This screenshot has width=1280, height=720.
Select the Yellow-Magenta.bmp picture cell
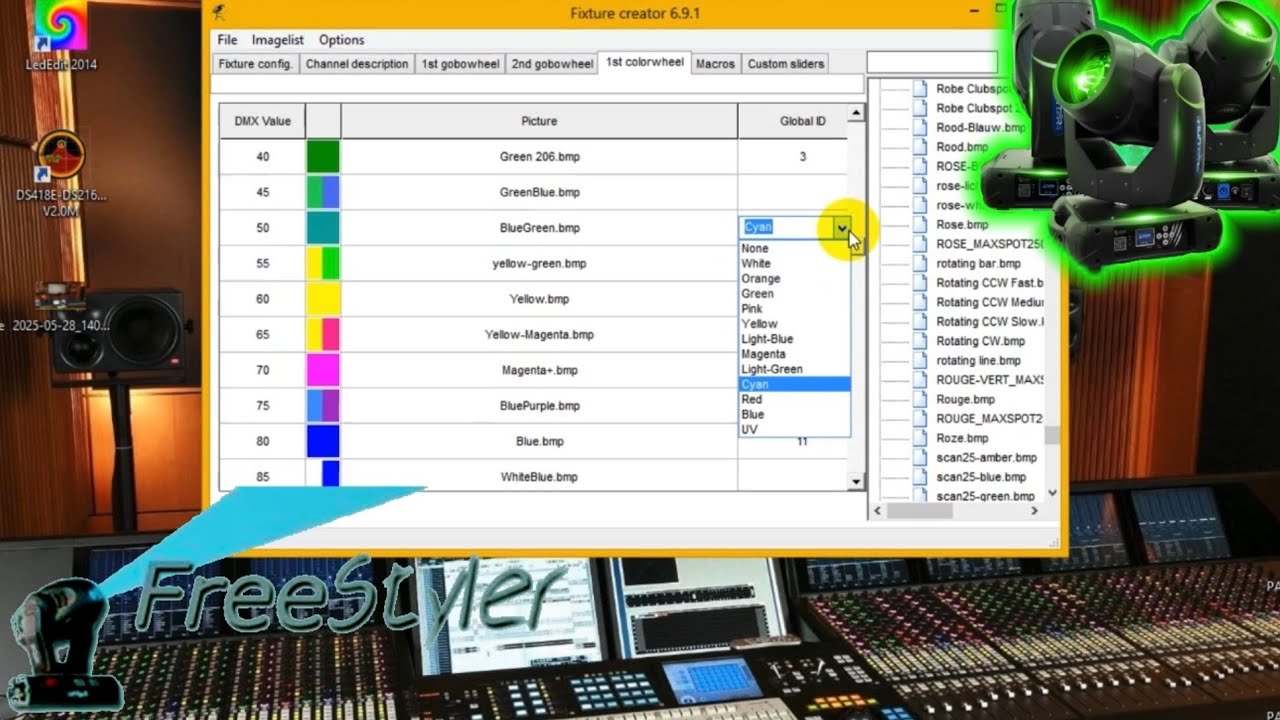[539, 335]
